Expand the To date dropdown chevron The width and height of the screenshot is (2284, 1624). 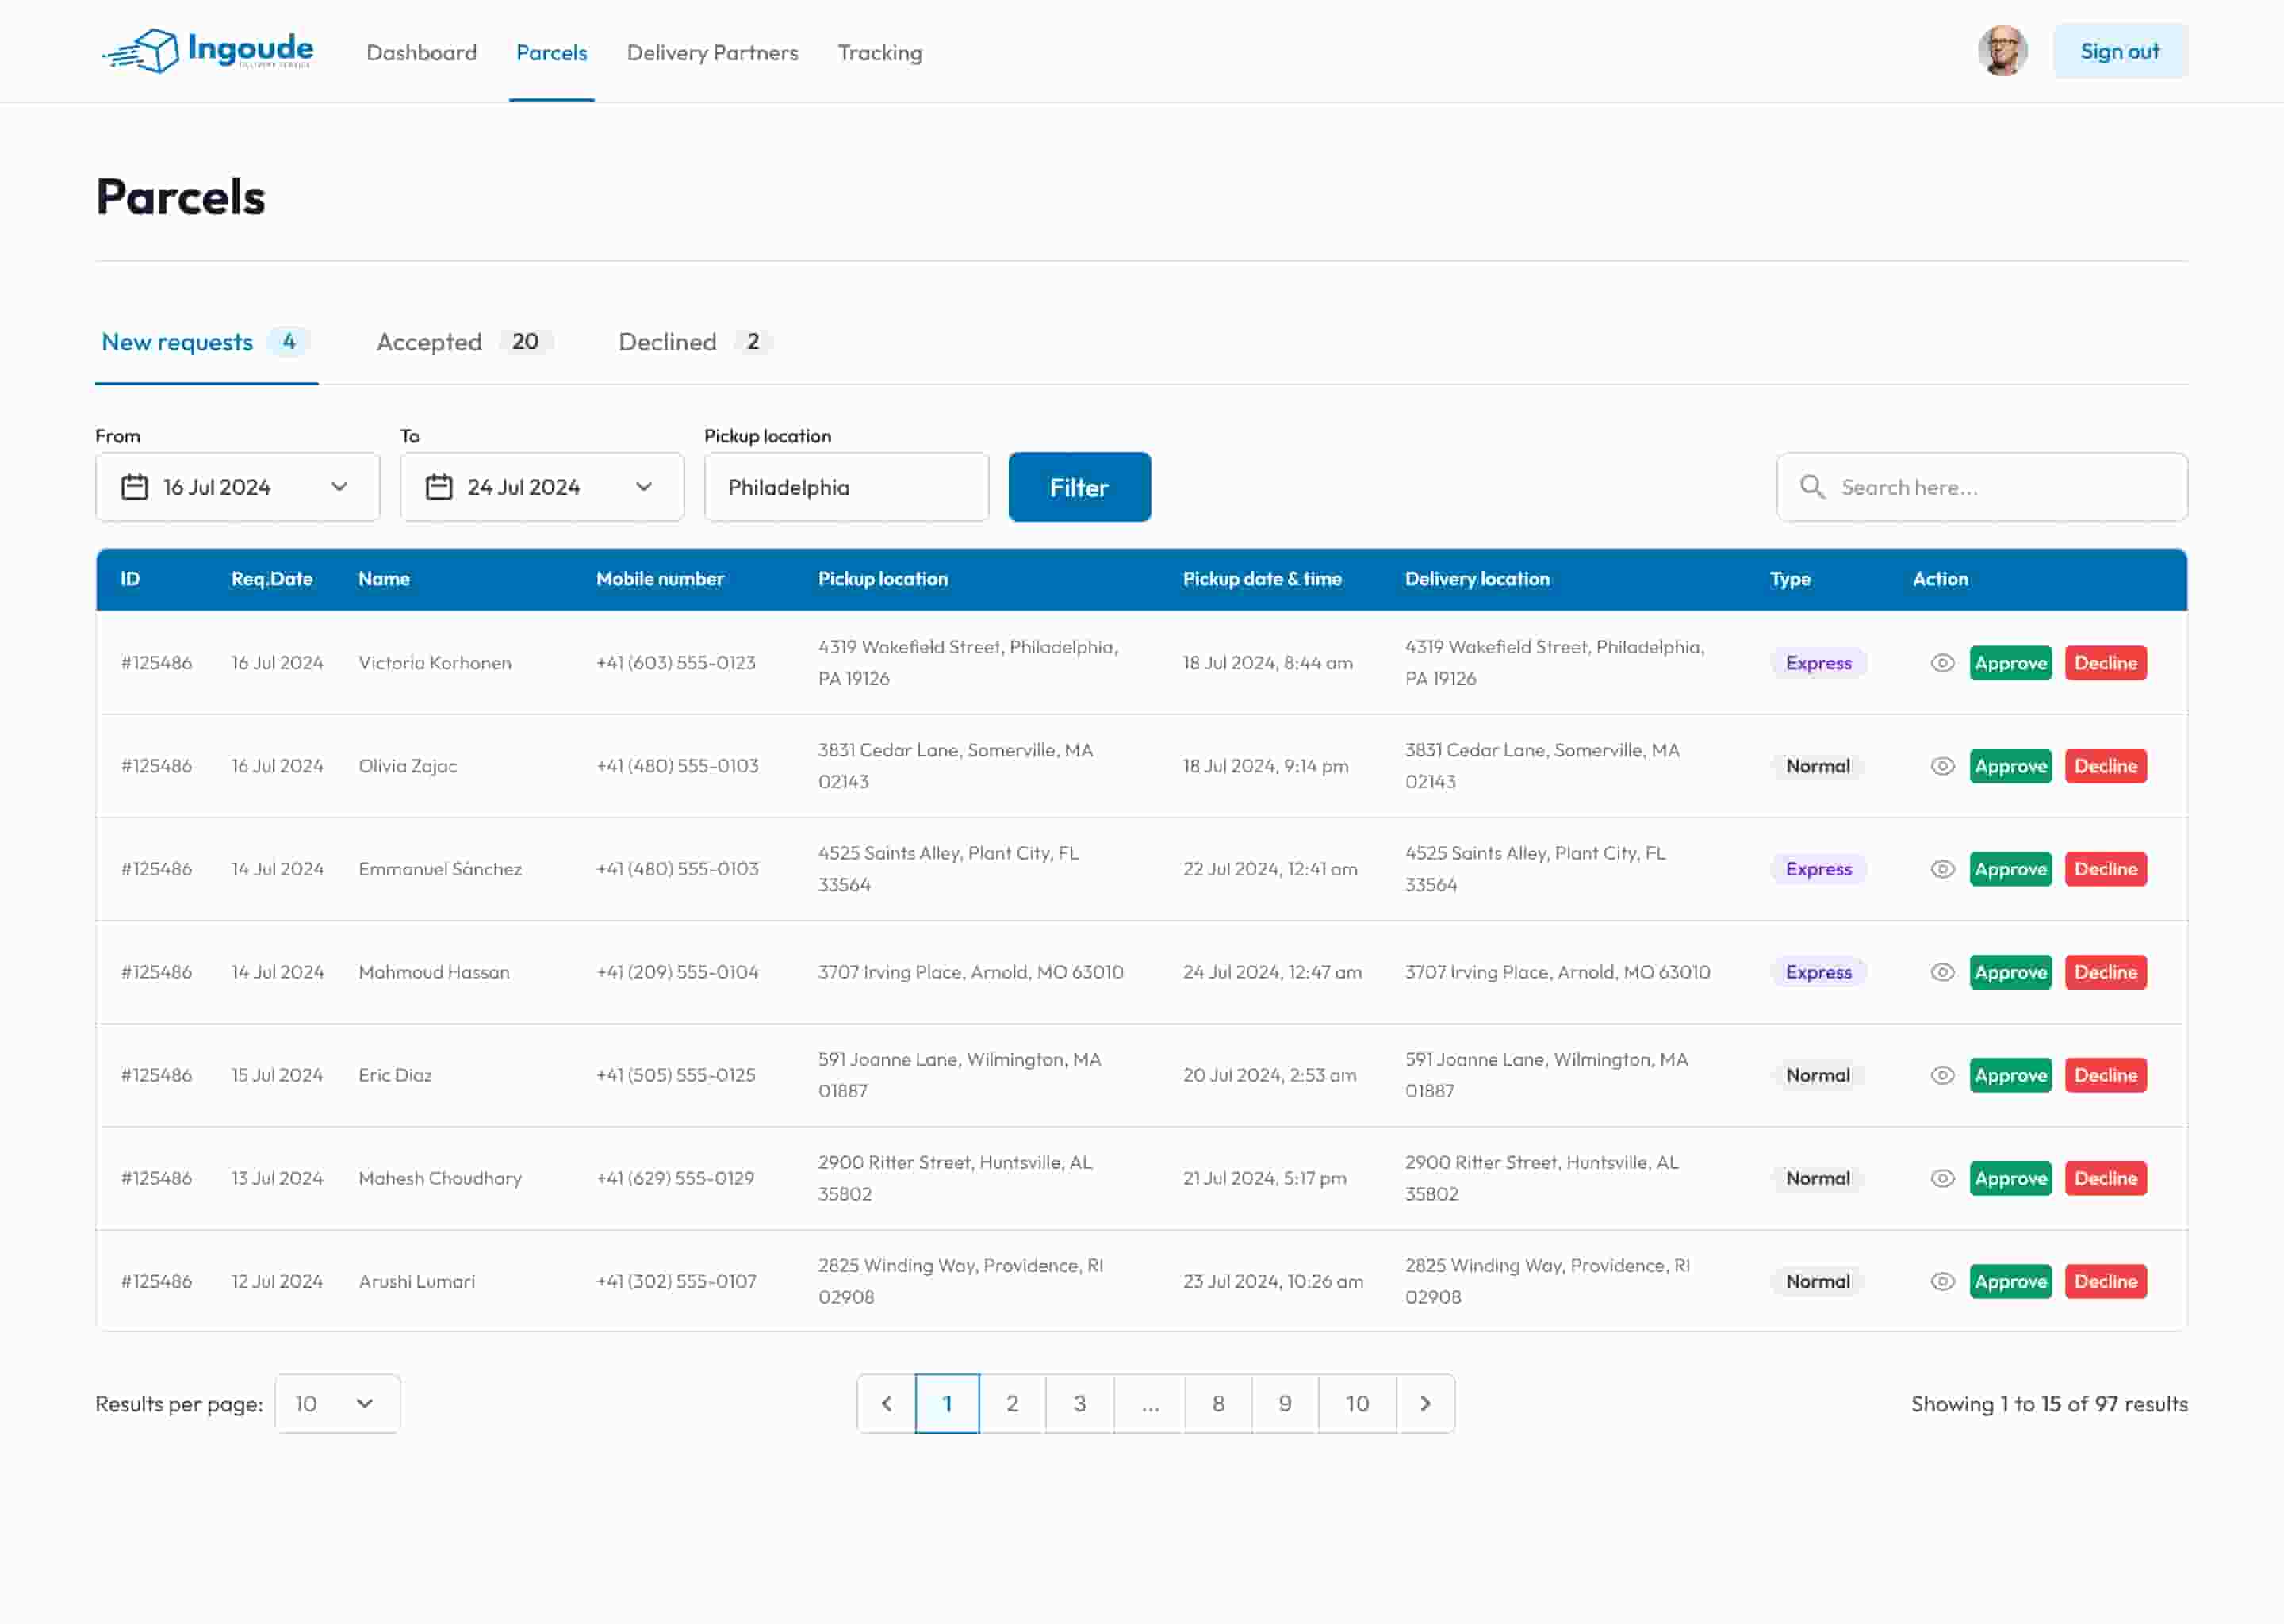tap(644, 487)
